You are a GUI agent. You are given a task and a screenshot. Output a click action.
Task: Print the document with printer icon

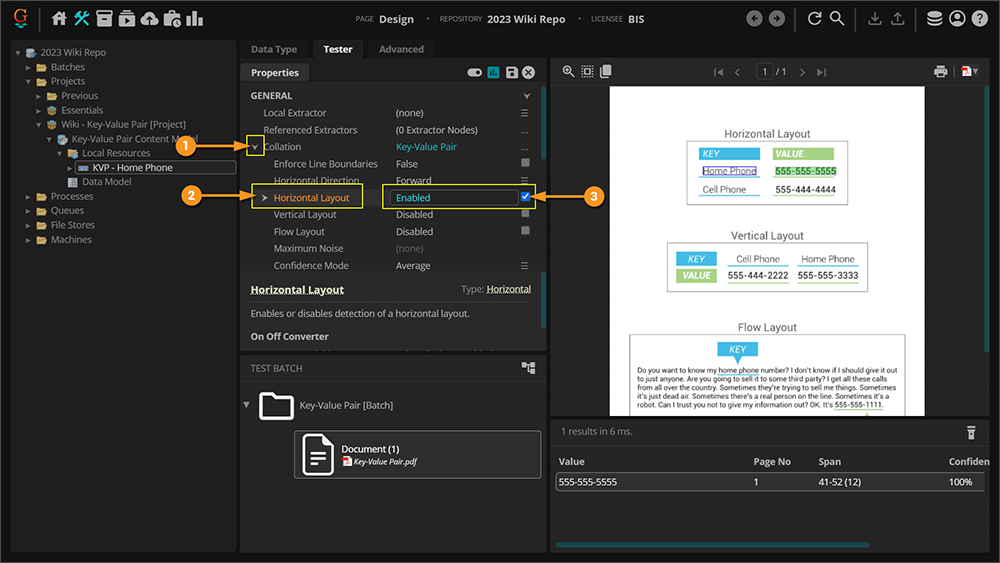(940, 72)
